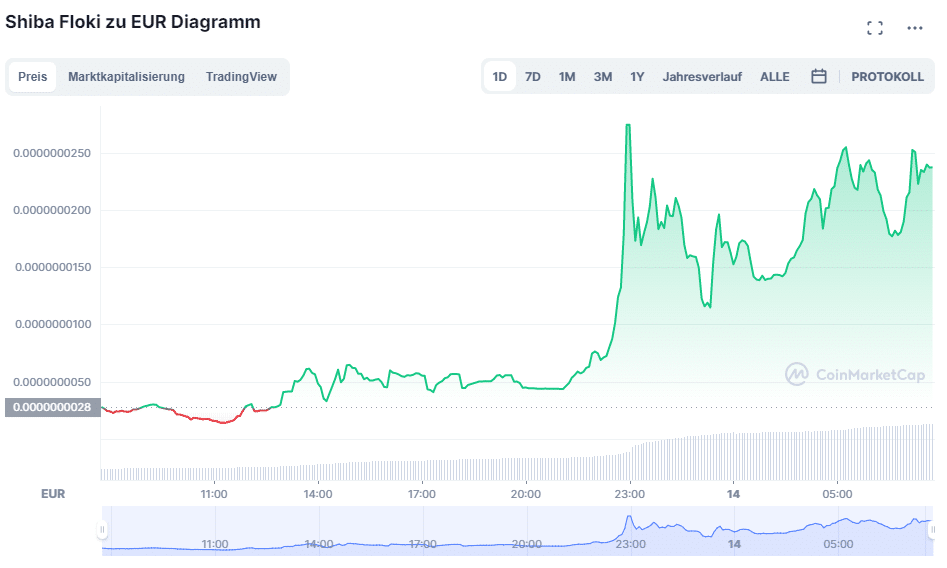Switch to Marktkapitalisierung tab
This screenshot has width=947, height=568.
(x=126, y=77)
